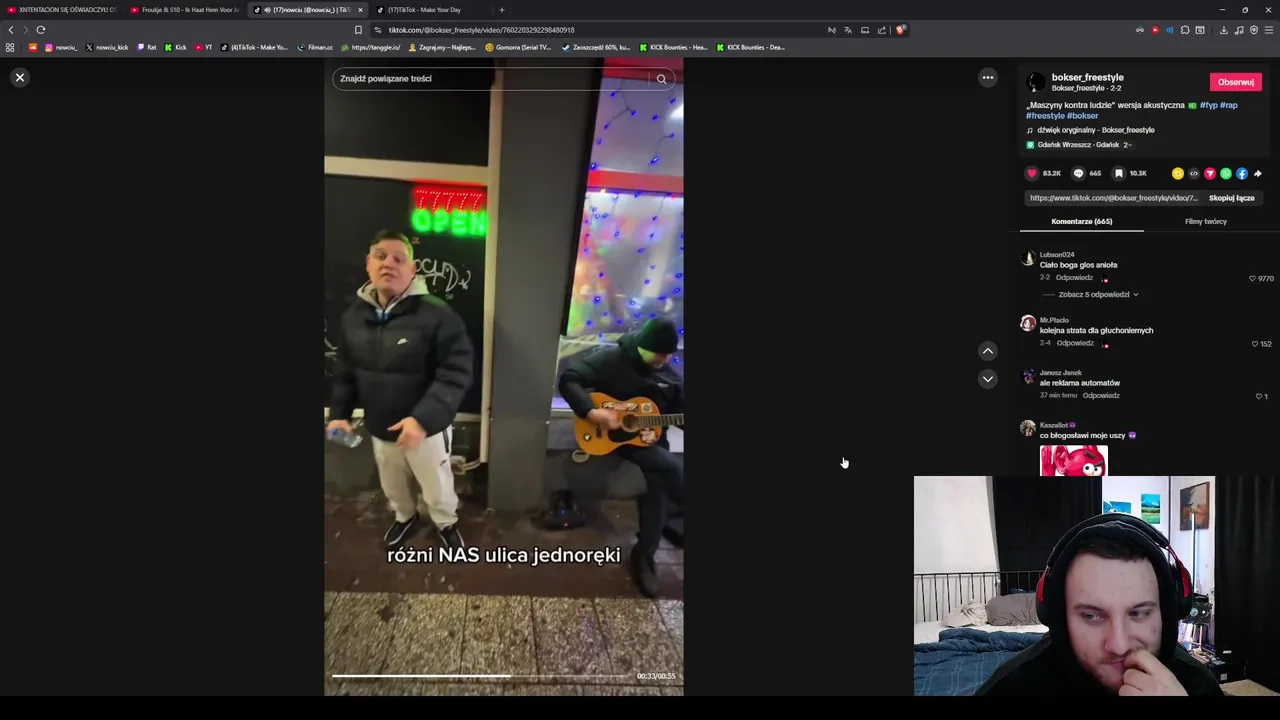Viewport: 1280px width, 720px height.
Task: Share the video via Facebook
Action: point(1241,173)
